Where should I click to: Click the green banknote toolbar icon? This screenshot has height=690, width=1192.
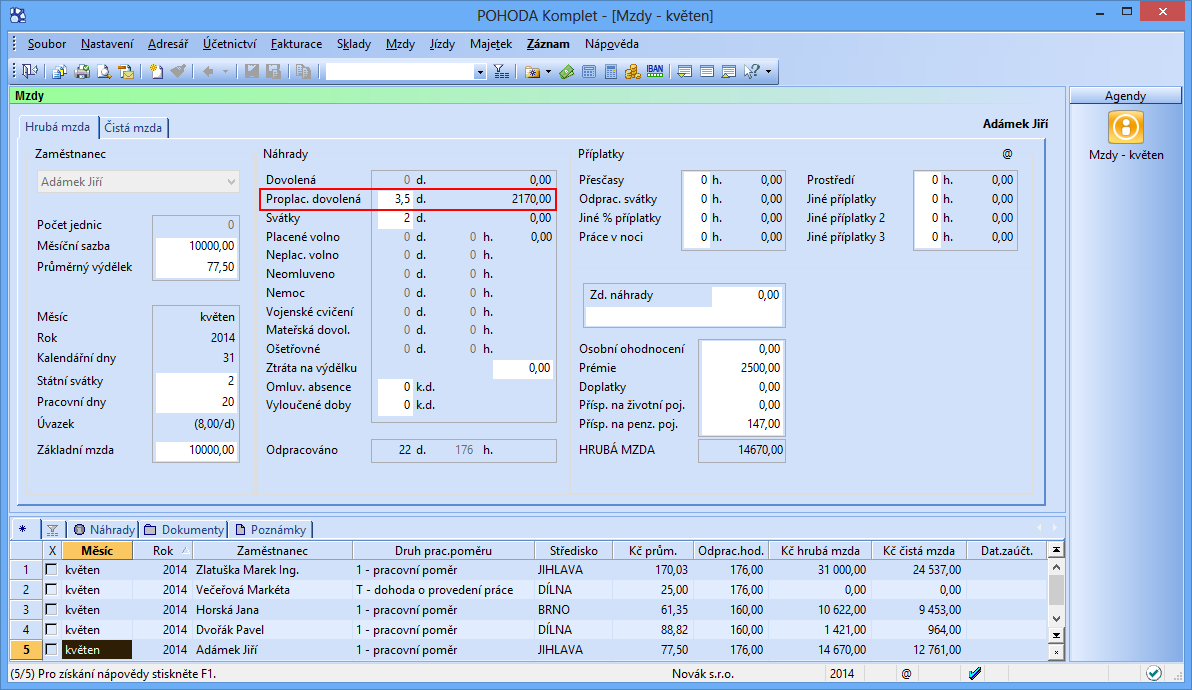[566, 71]
